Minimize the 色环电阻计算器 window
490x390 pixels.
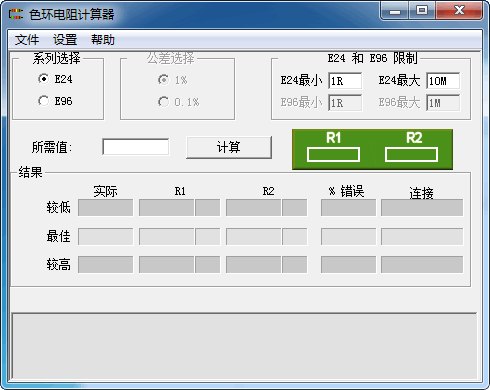395,11
